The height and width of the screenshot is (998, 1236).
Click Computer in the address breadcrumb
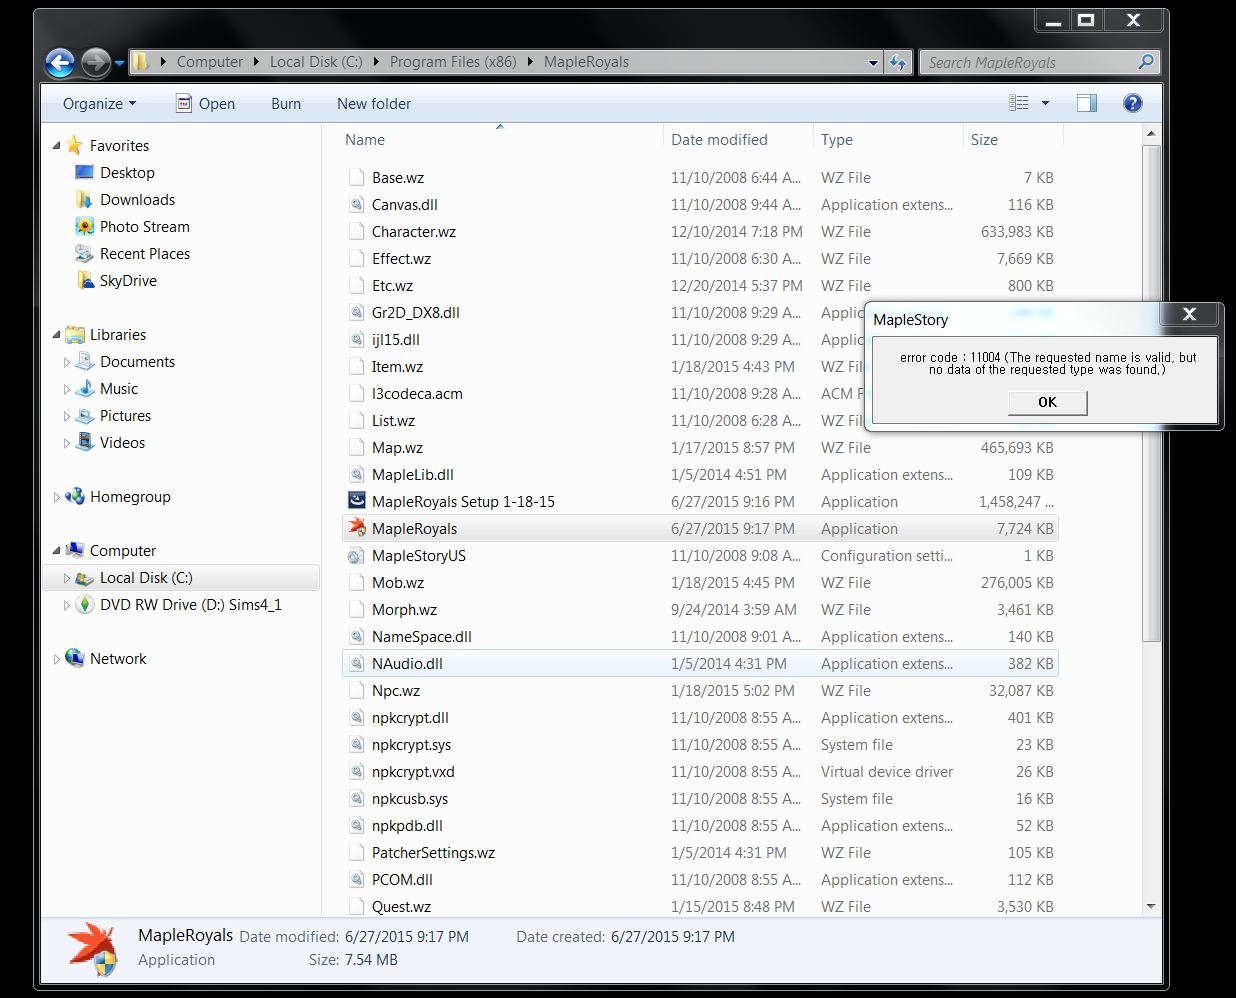210,62
